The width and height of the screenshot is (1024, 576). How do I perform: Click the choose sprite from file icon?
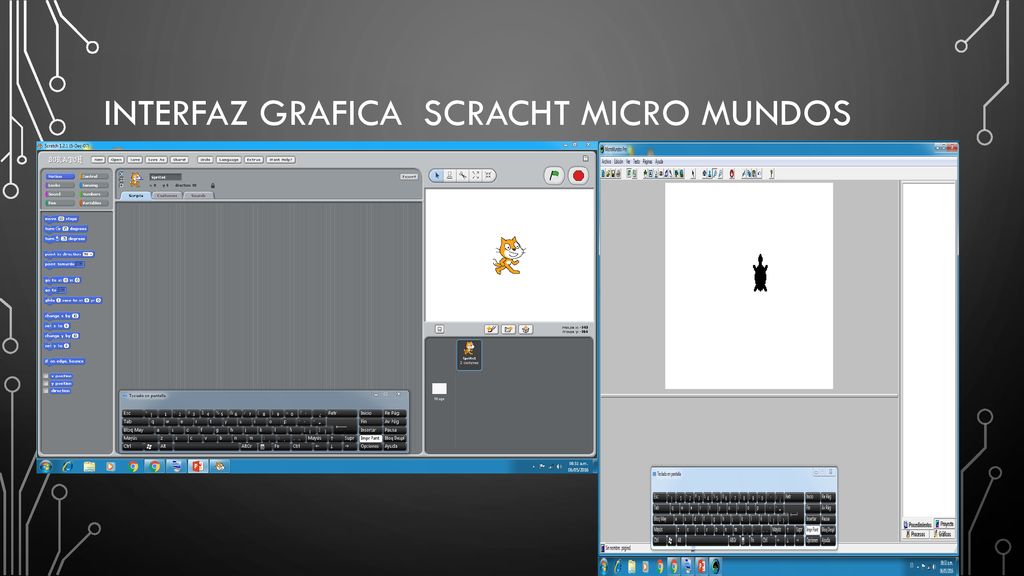508,329
